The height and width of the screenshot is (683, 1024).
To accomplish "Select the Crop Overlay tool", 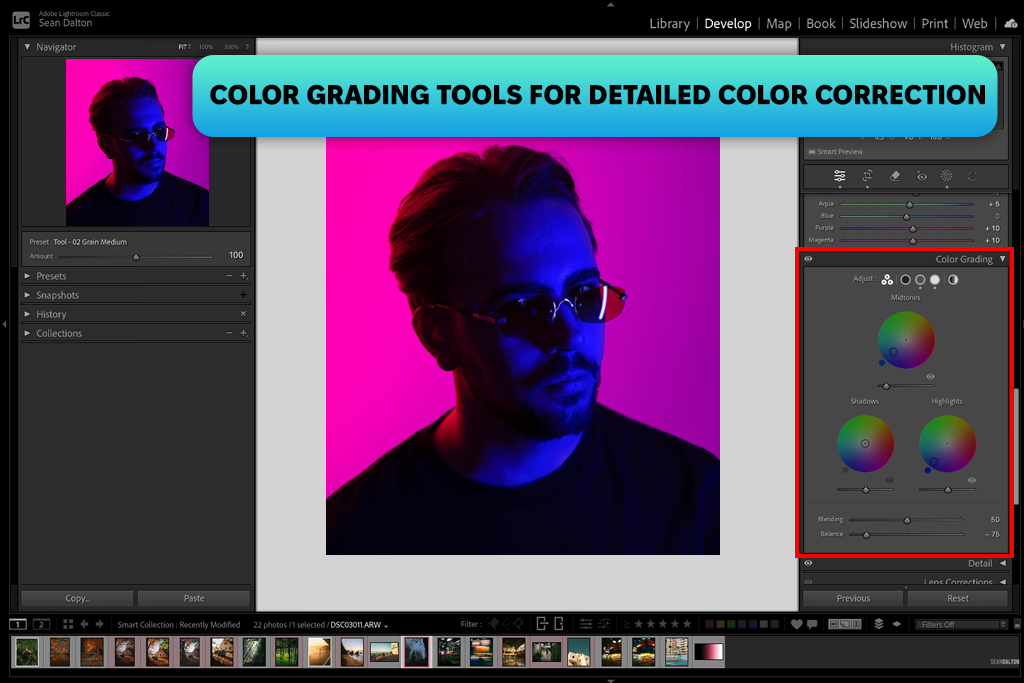I will (867, 176).
